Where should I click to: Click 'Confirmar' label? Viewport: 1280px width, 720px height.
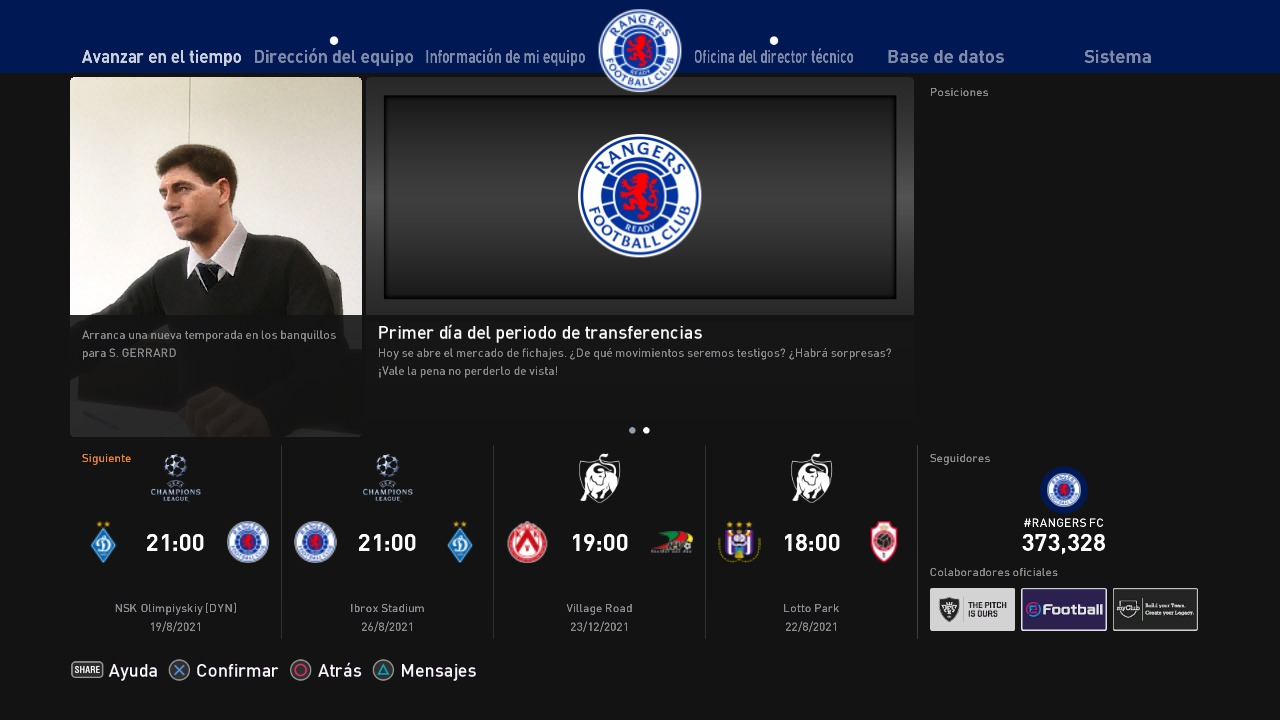237,671
